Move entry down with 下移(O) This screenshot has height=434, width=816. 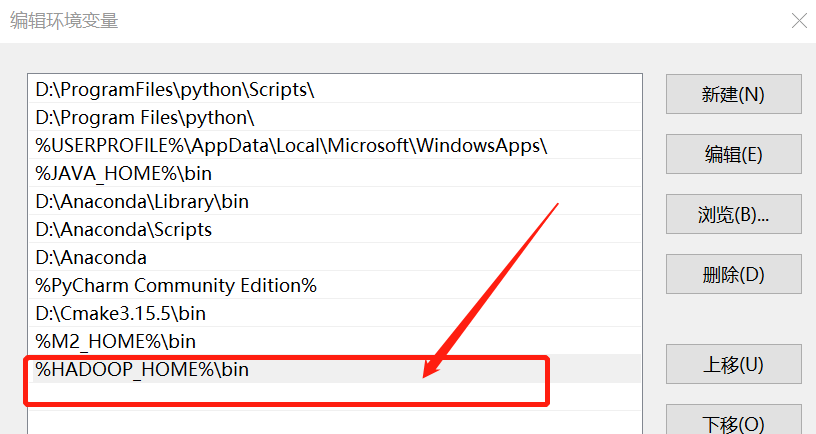click(x=733, y=422)
